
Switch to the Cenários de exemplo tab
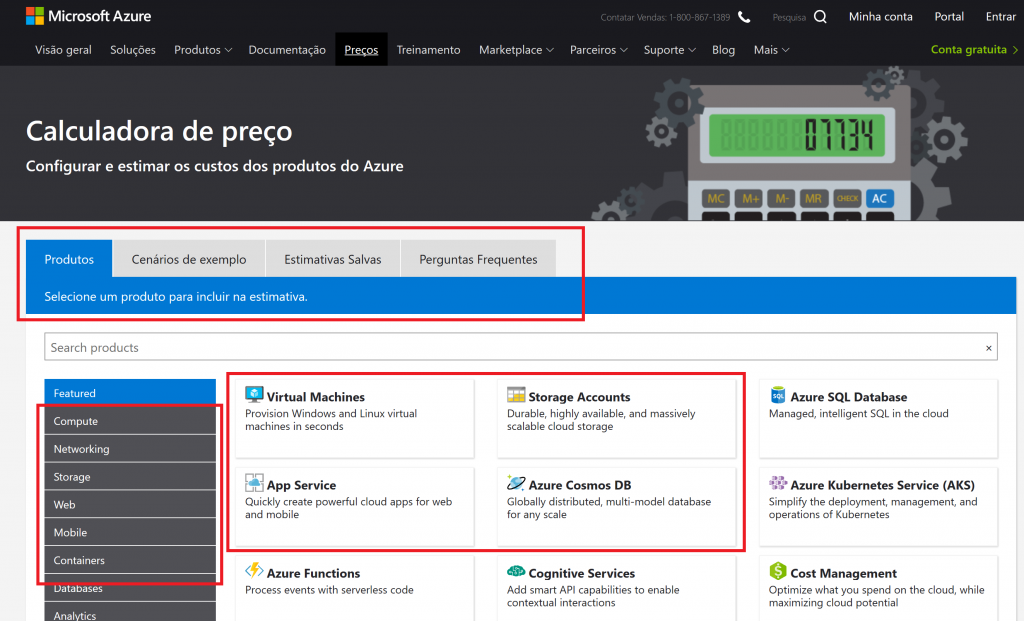pyautogui.click(x=189, y=259)
